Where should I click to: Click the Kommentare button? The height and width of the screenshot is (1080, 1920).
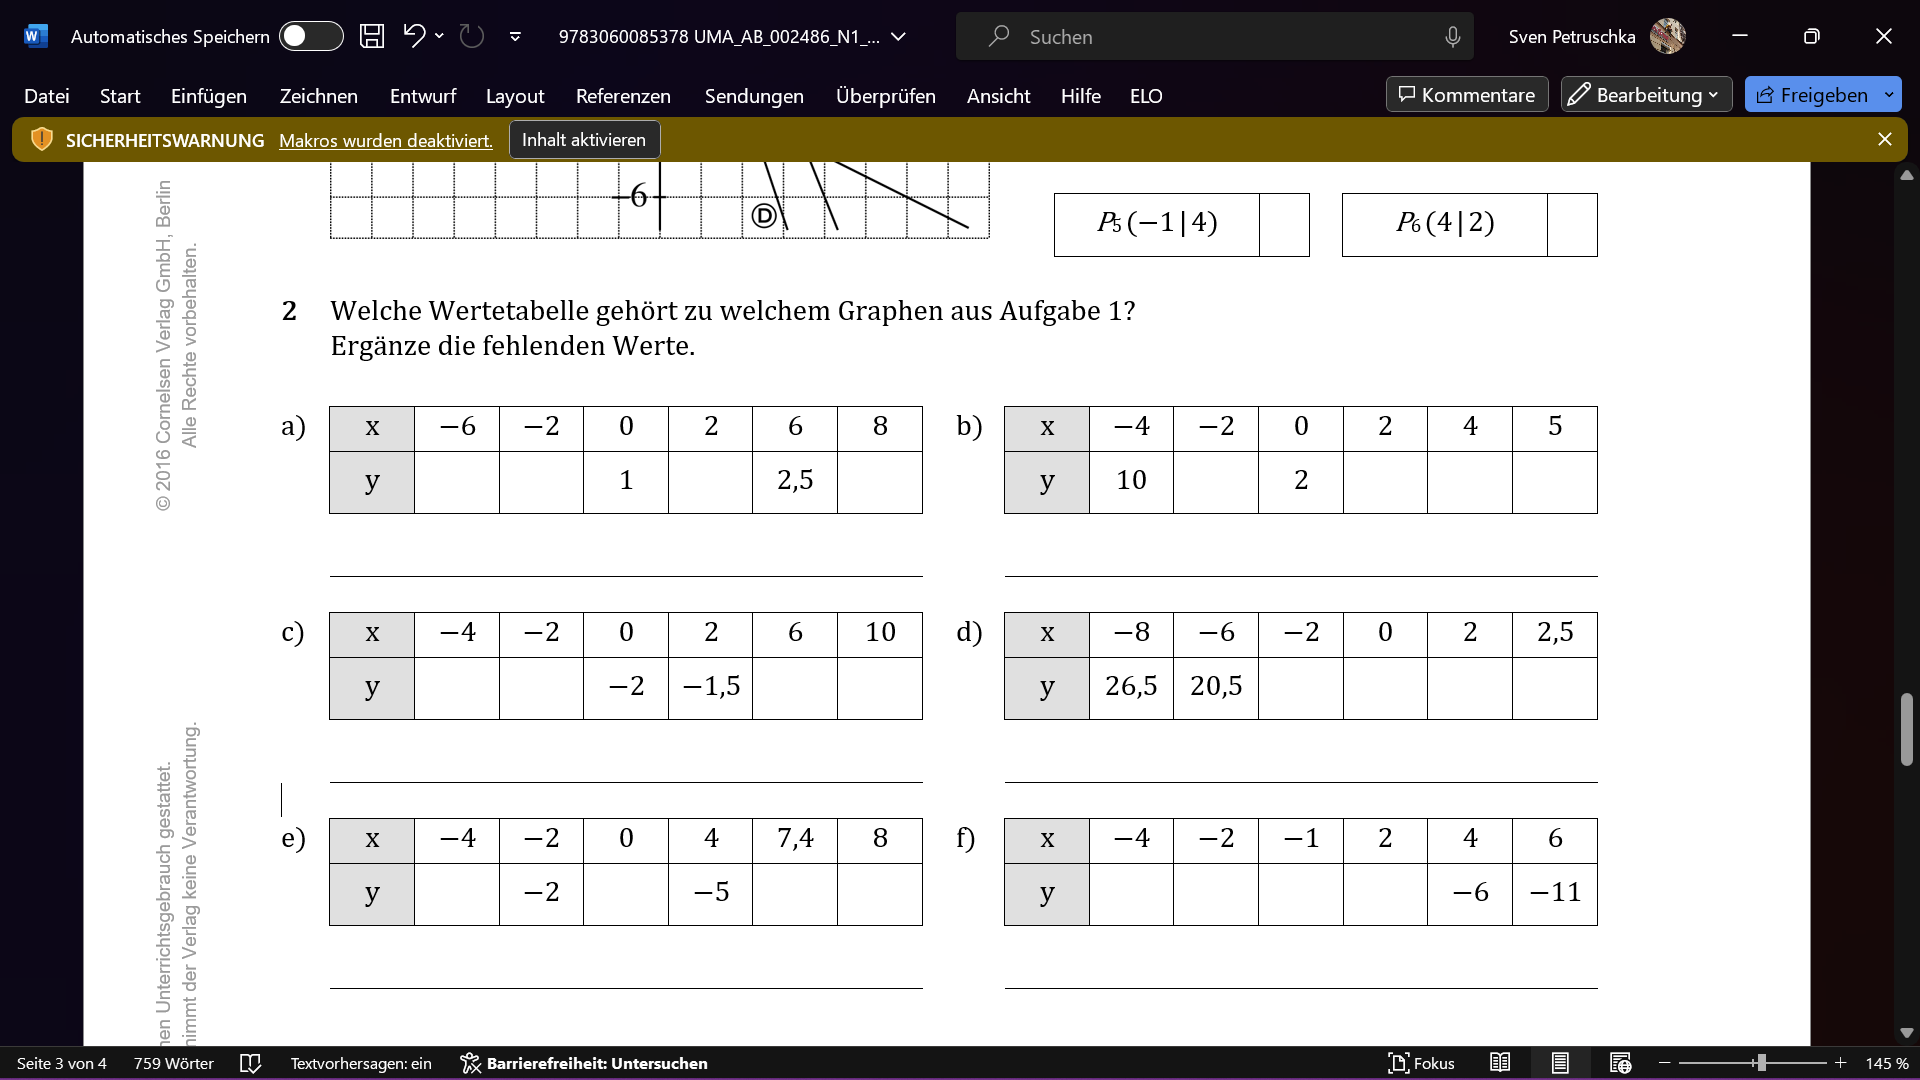tap(1467, 95)
